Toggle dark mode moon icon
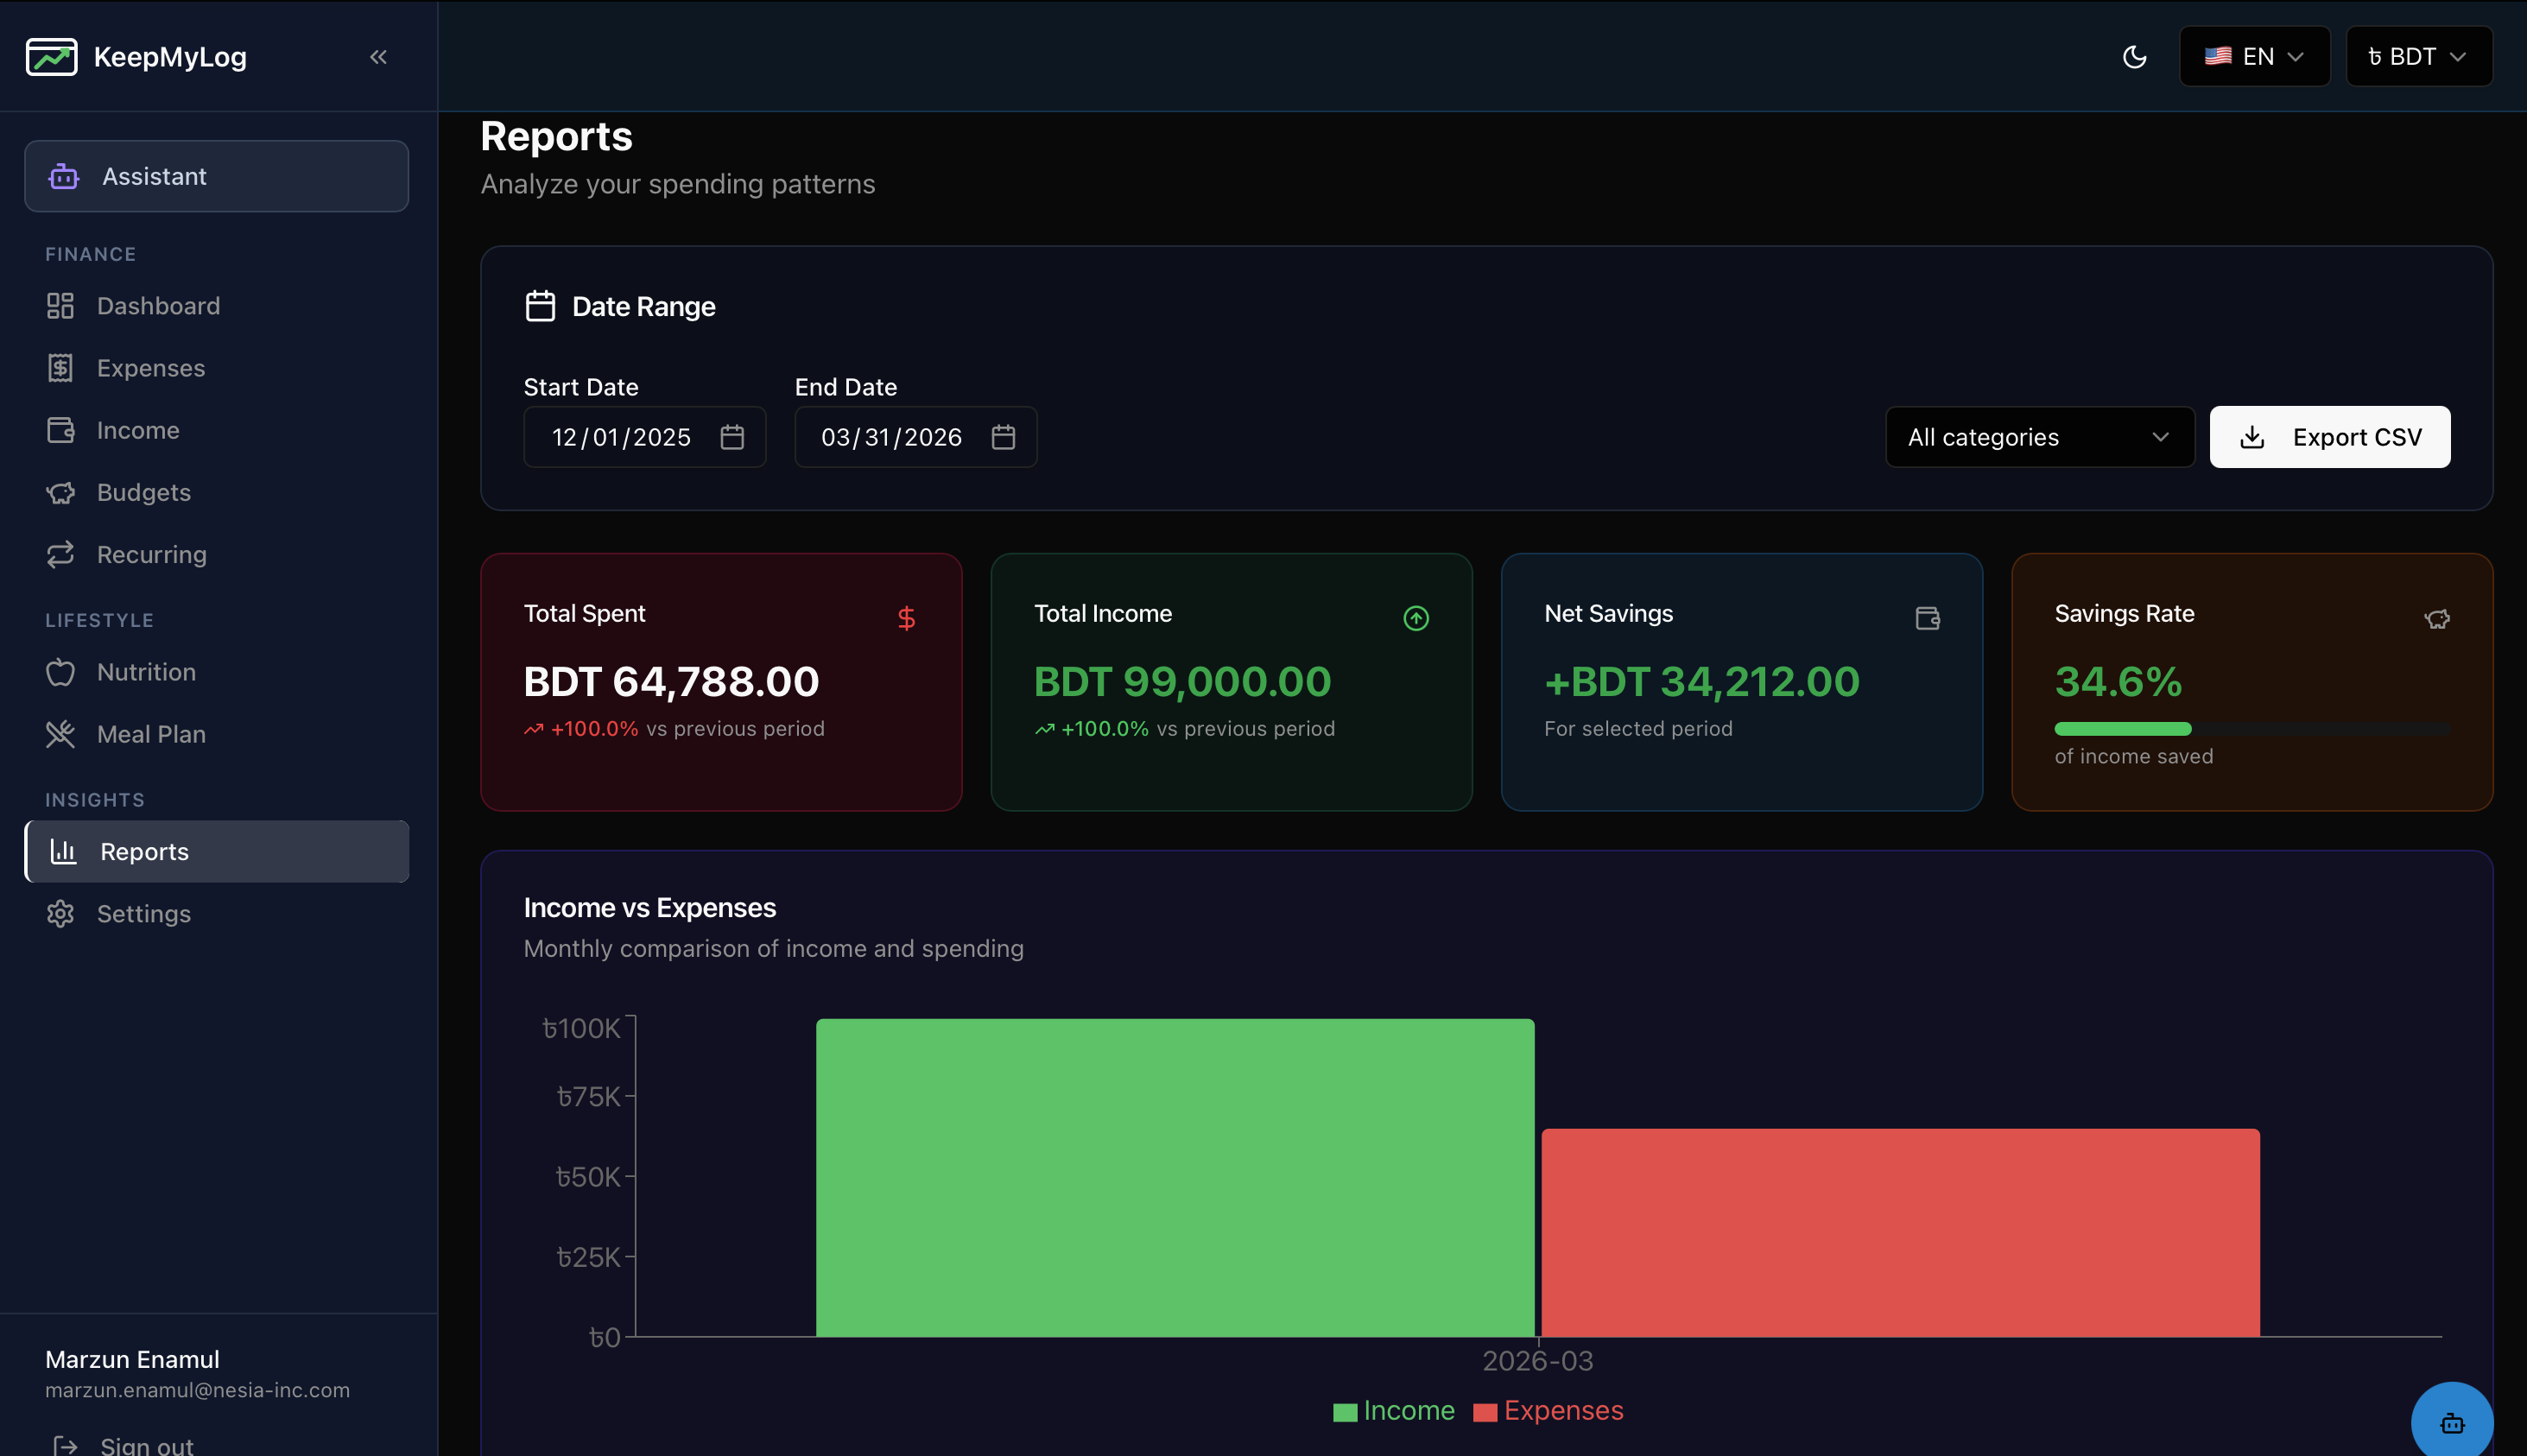This screenshot has height=1456, width=2527. [x=2134, y=57]
